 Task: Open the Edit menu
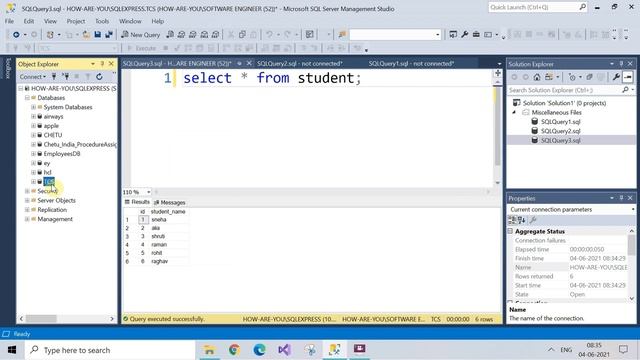tap(29, 21)
